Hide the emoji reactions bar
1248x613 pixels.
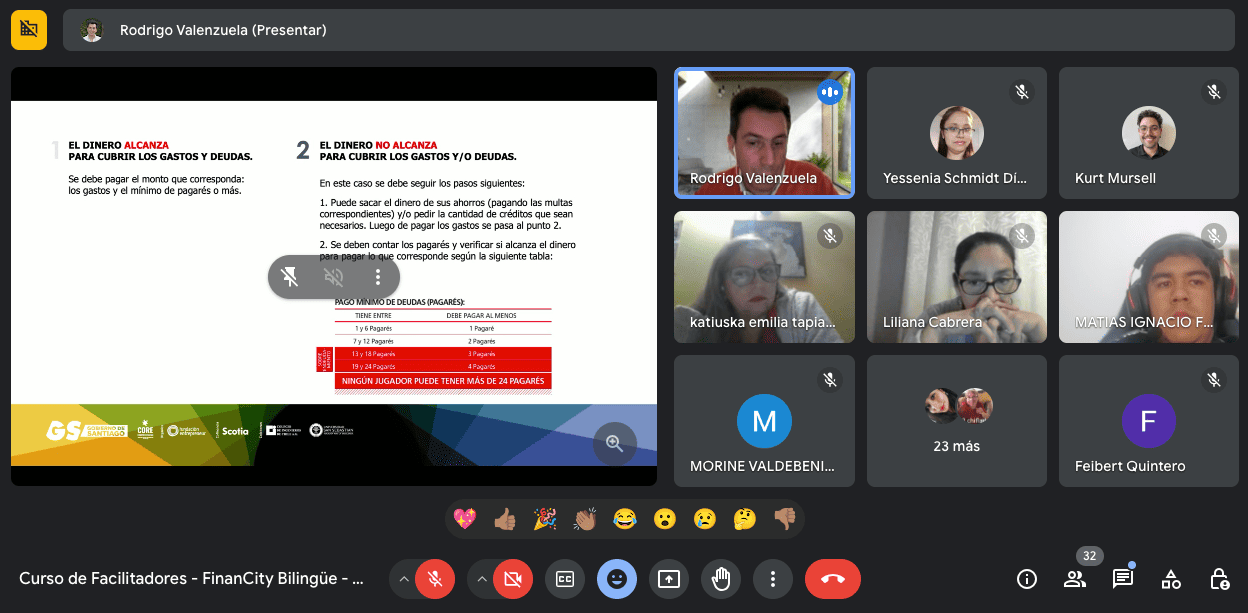point(617,579)
